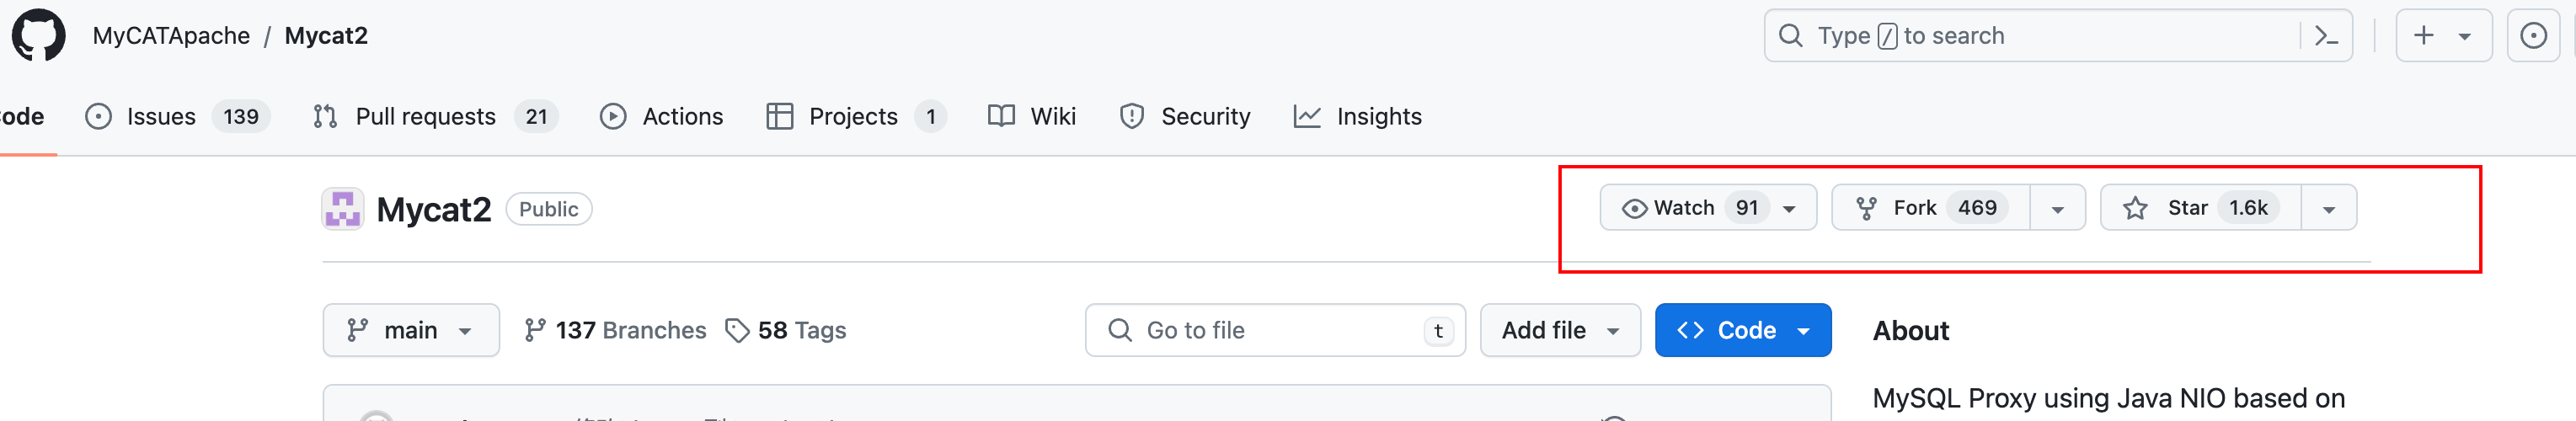The width and height of the screenshot is (2576, 421).
Task: Open the command palette icon in search
Action: coord(2326,37)
